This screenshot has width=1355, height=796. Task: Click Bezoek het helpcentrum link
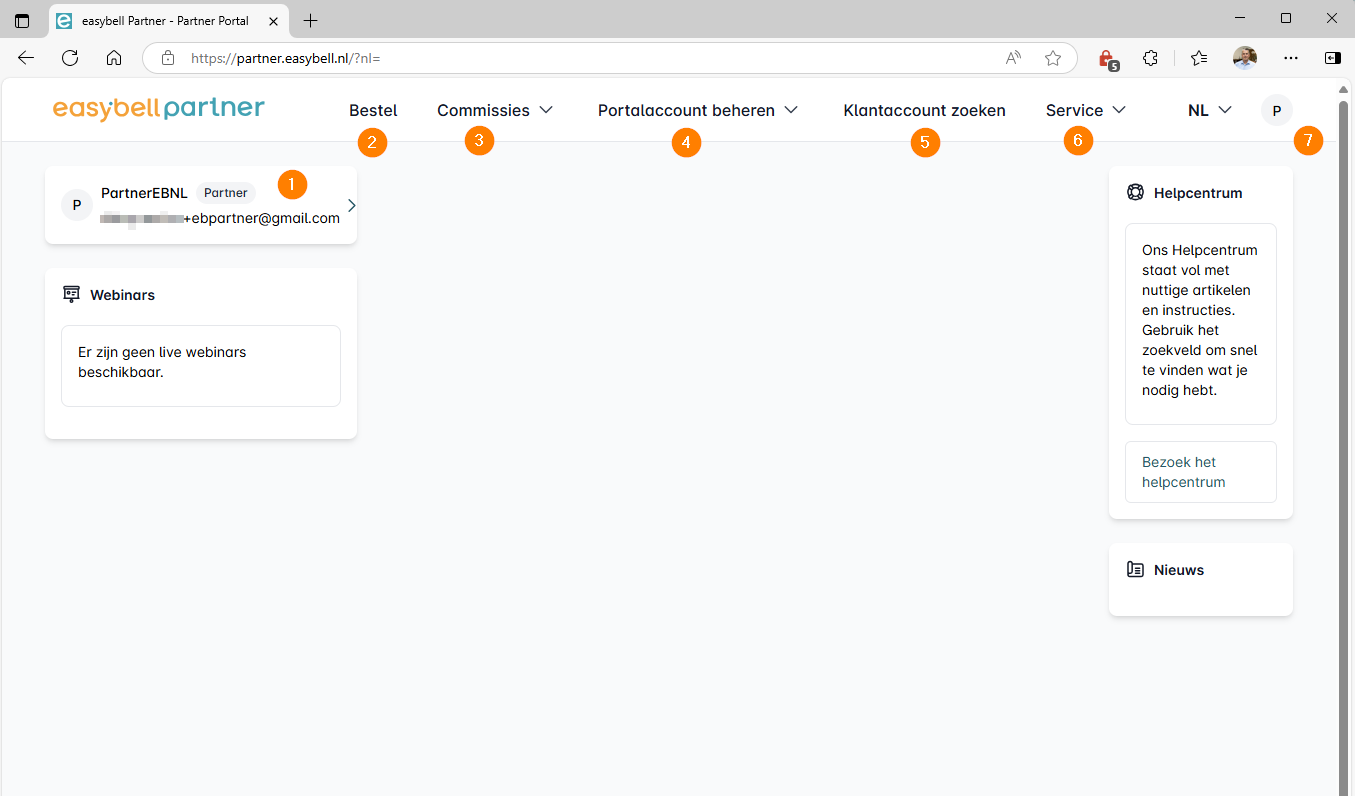point(1183,472)
